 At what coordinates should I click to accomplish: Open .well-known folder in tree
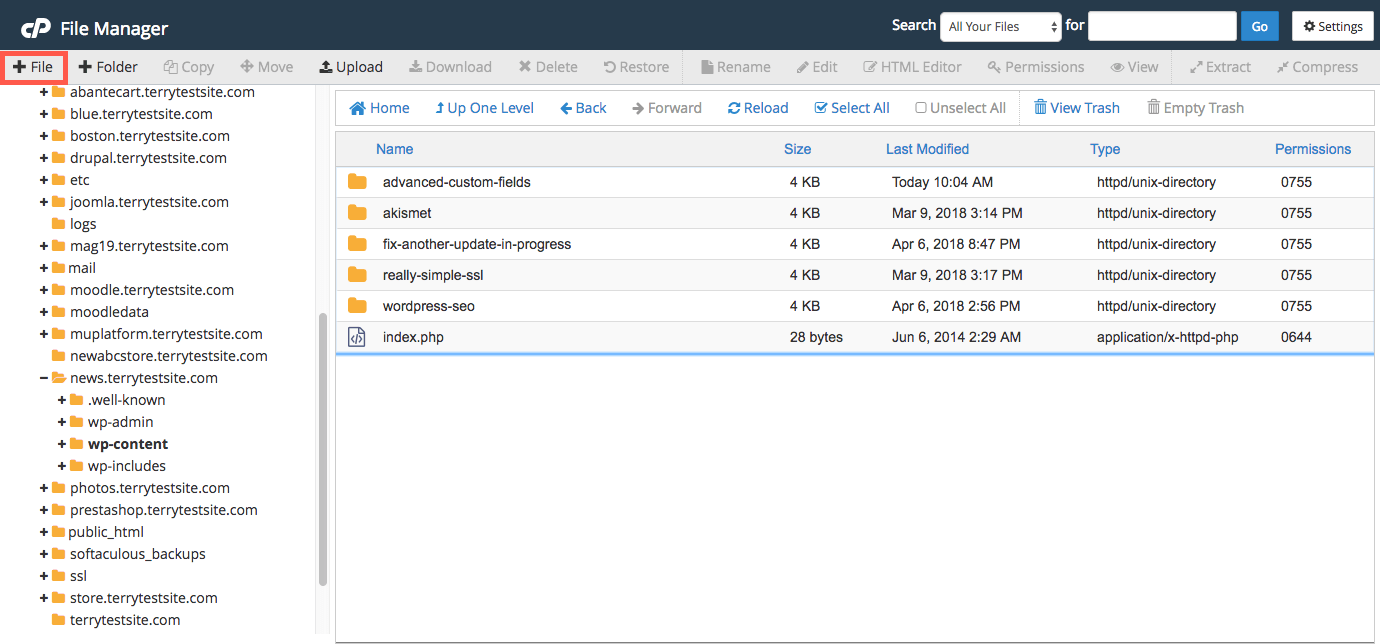(127, 400)
